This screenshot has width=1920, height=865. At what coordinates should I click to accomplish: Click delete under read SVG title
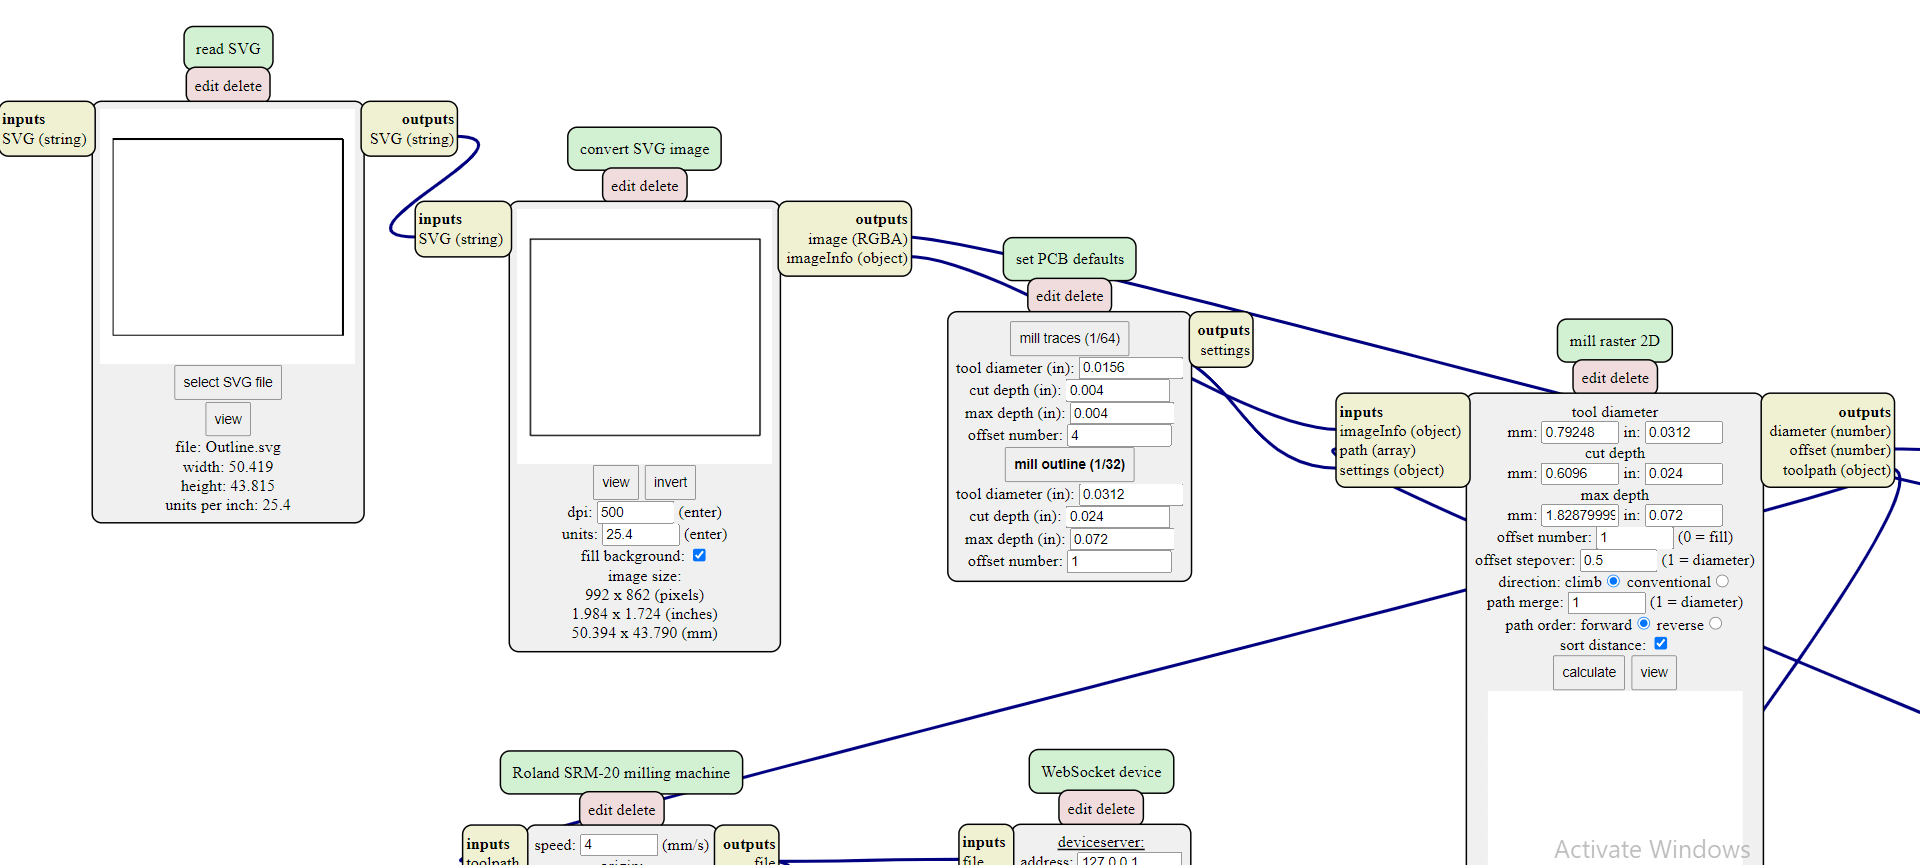click(243, 86)
